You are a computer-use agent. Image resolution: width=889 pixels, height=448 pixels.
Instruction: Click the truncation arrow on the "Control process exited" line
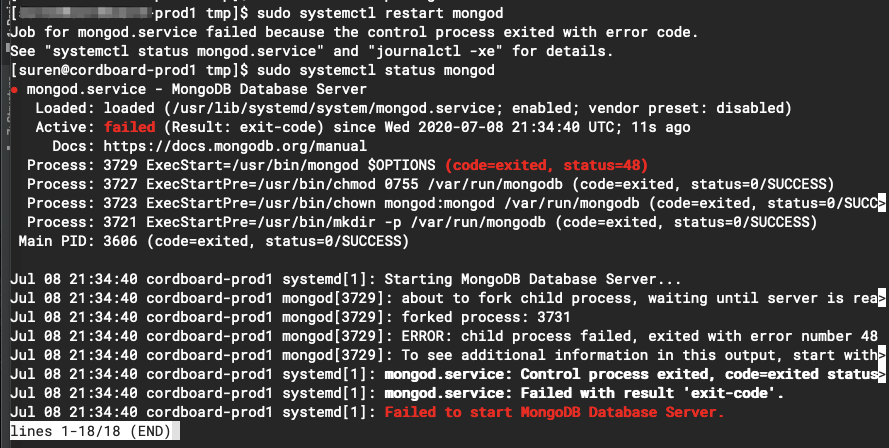[x=881, y=374]
